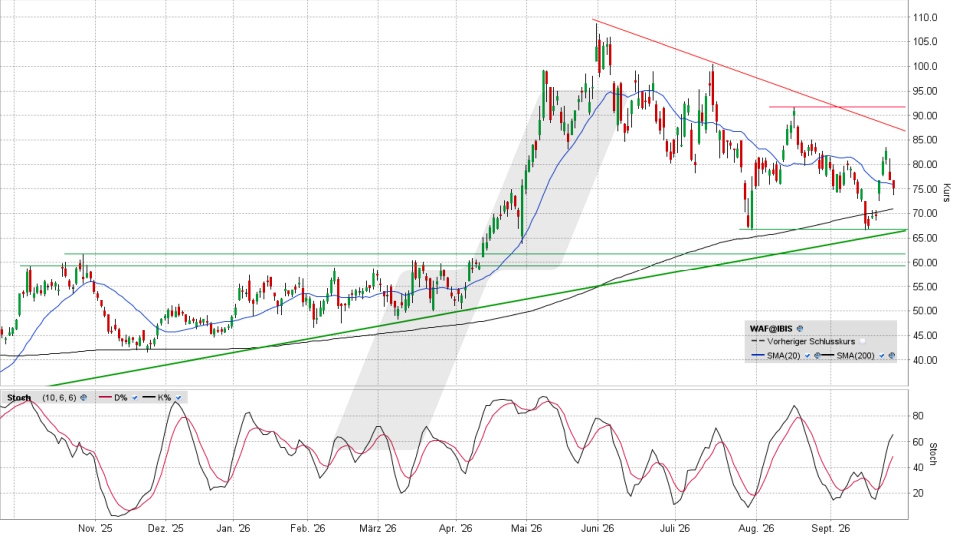Click the Juni '26 date label
960x540 pixels.
(x=598, y=528)
